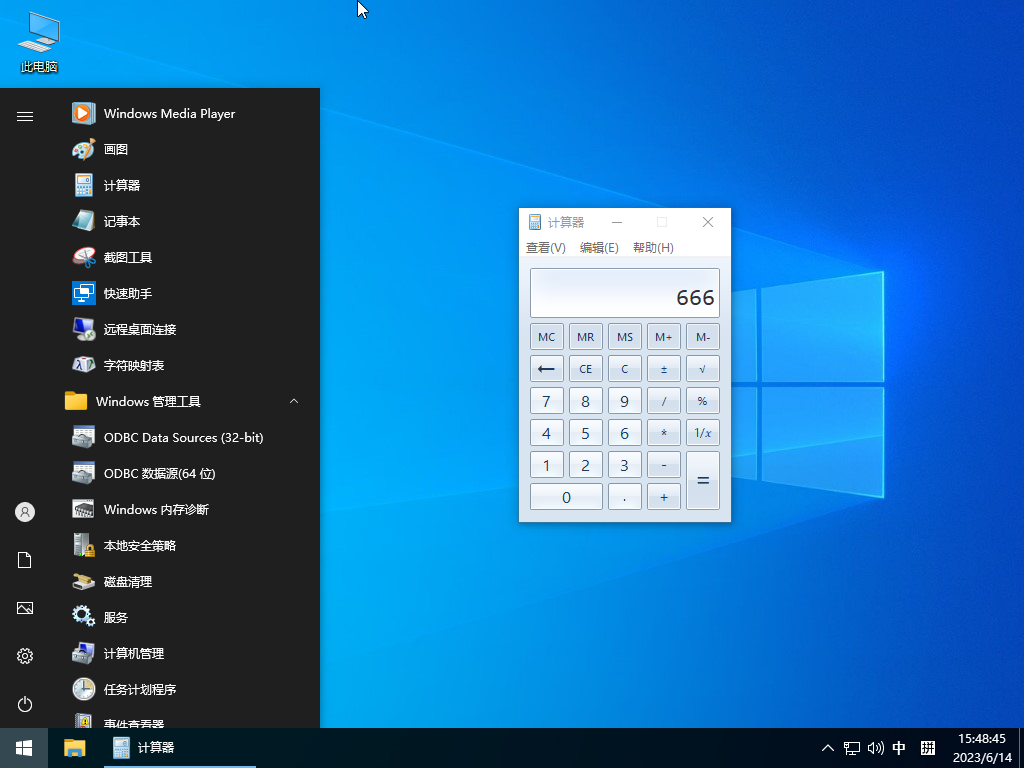Click the C clear button

(x=625, y=369)
